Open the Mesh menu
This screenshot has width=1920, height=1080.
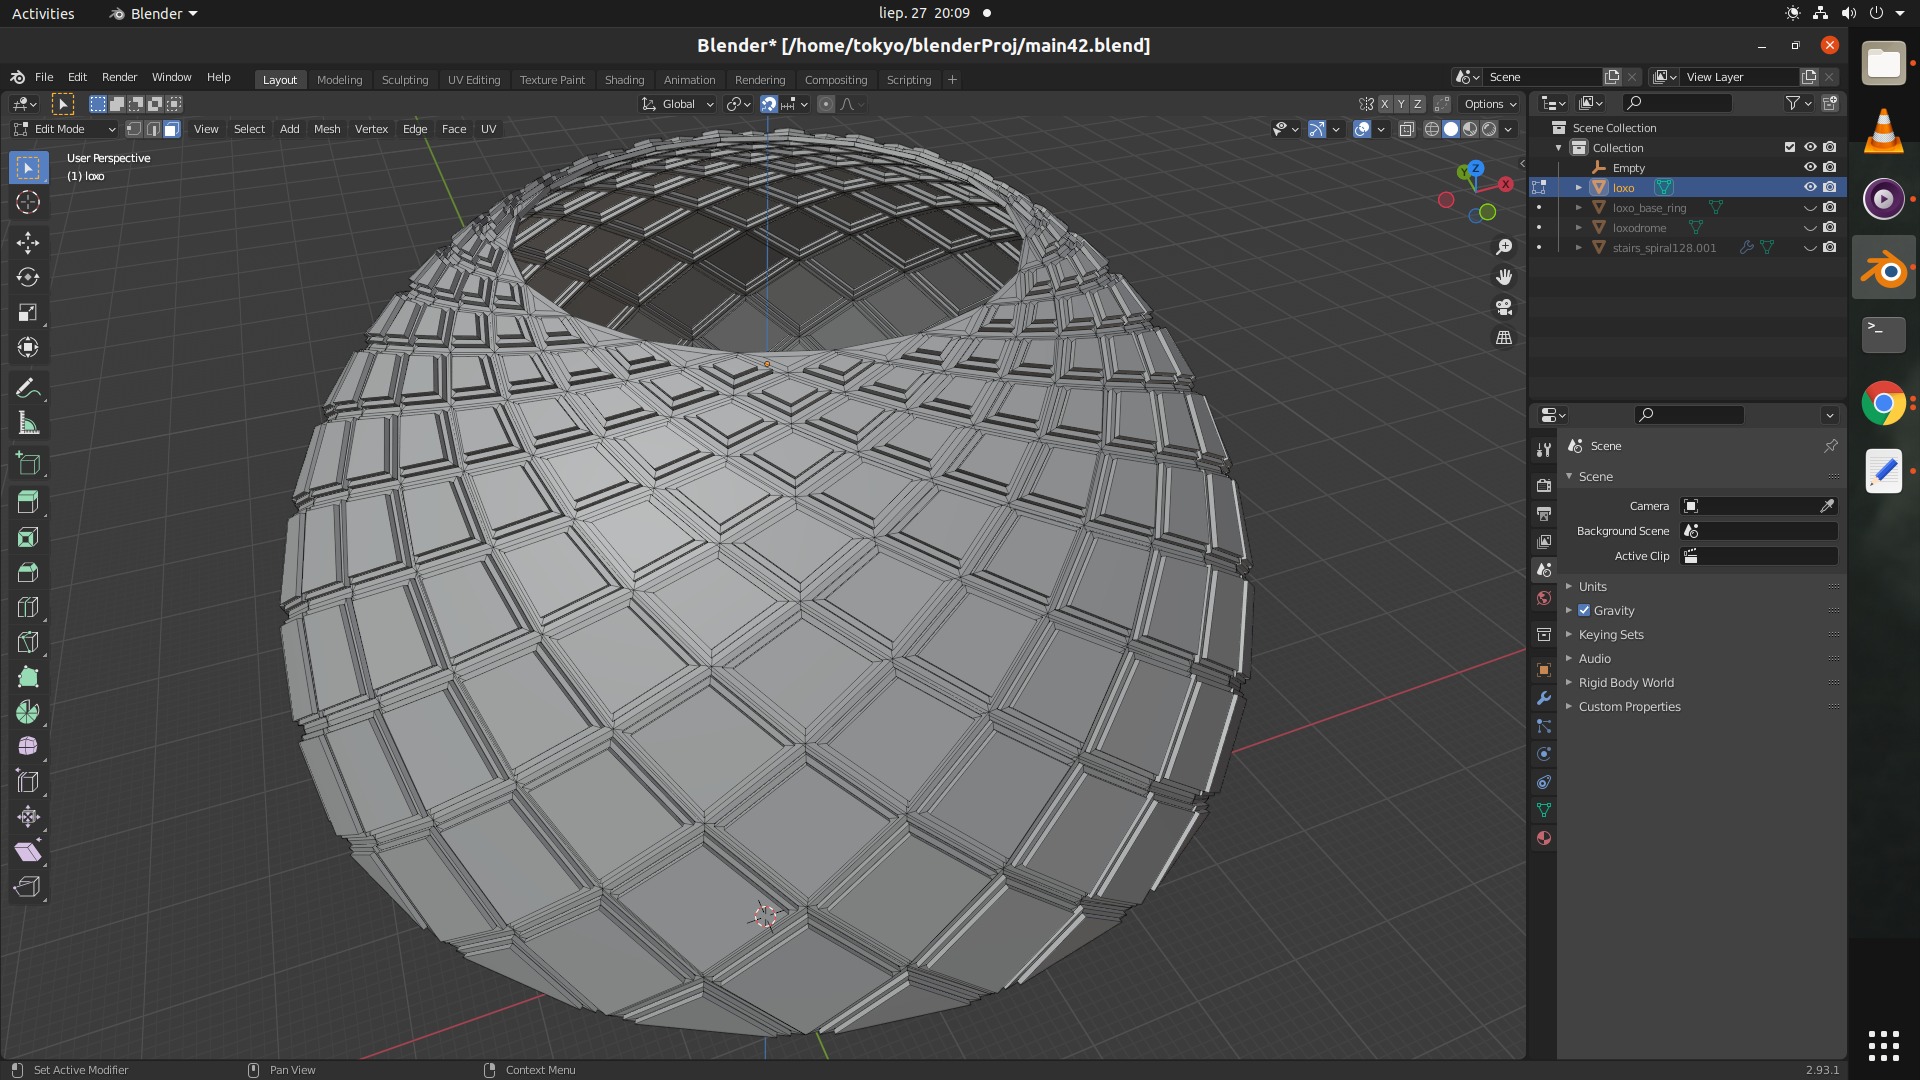[x=326, y=129]
